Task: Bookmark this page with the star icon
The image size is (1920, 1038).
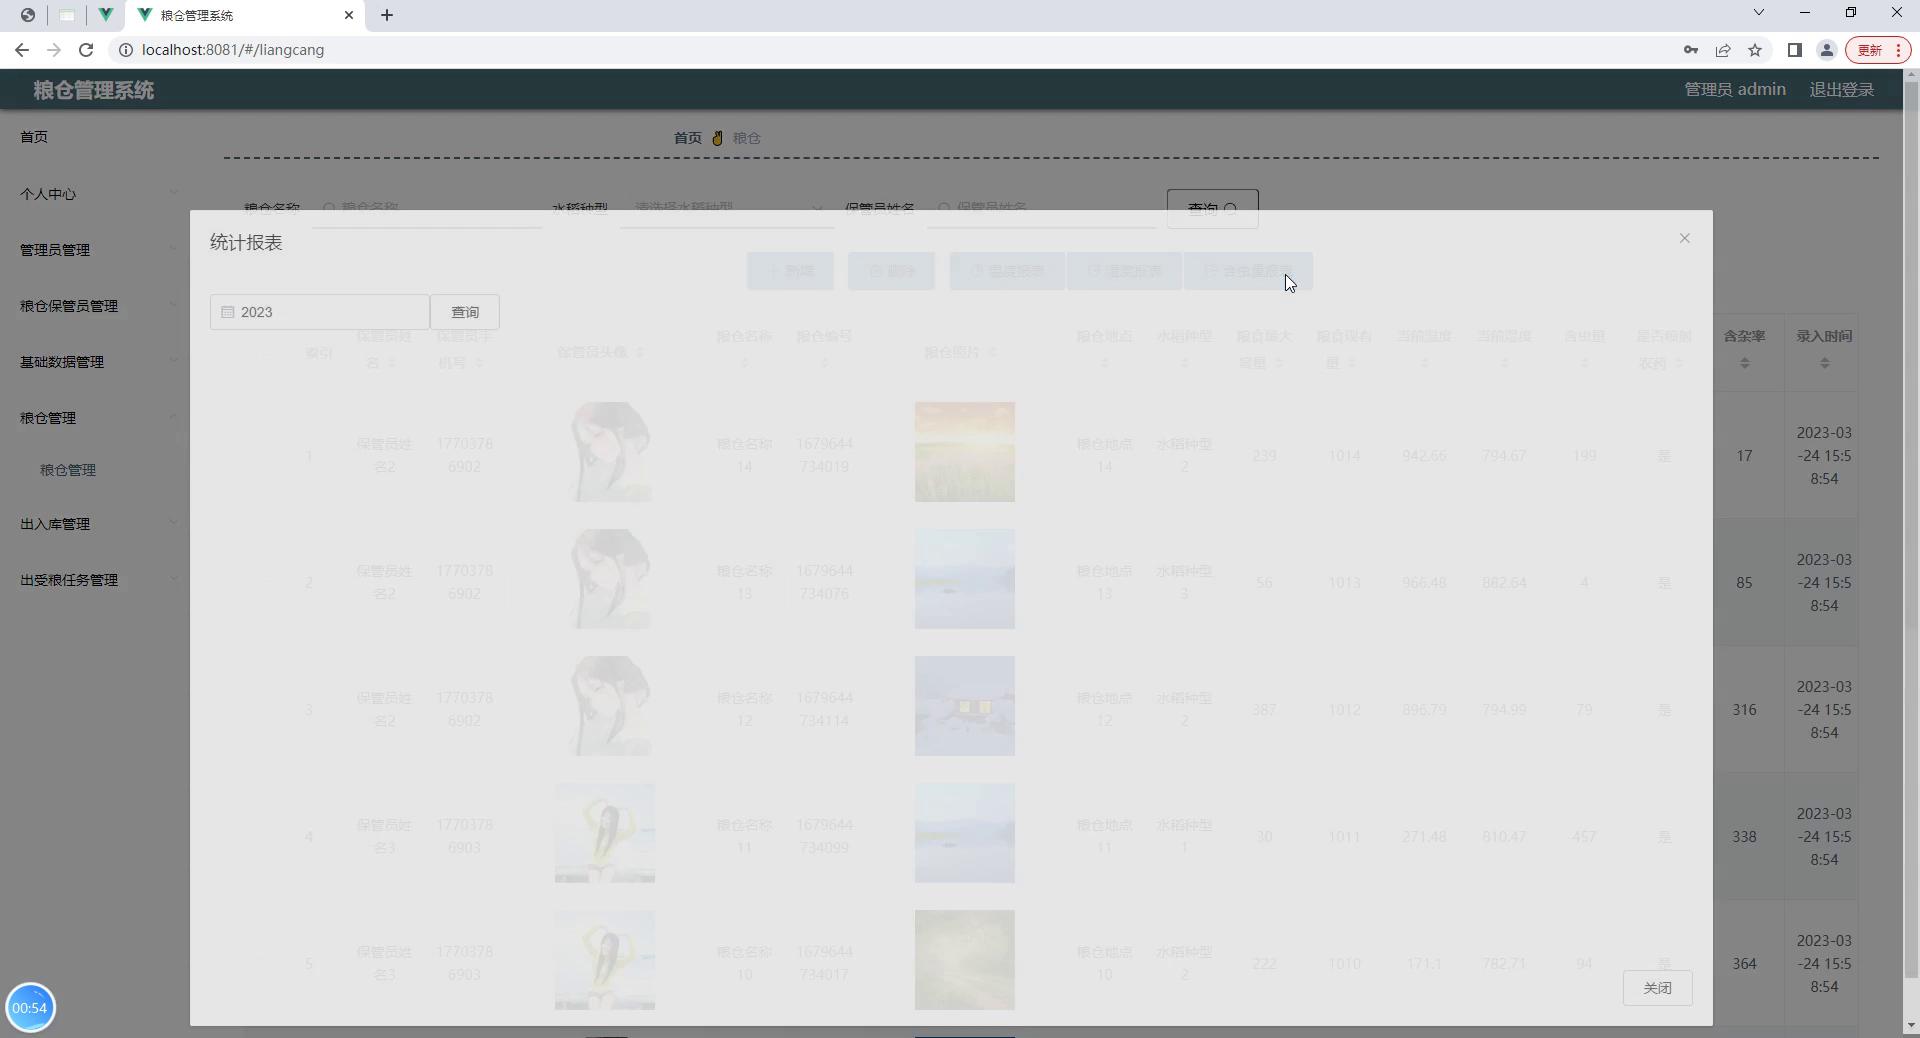Action: pos(1755,50)
